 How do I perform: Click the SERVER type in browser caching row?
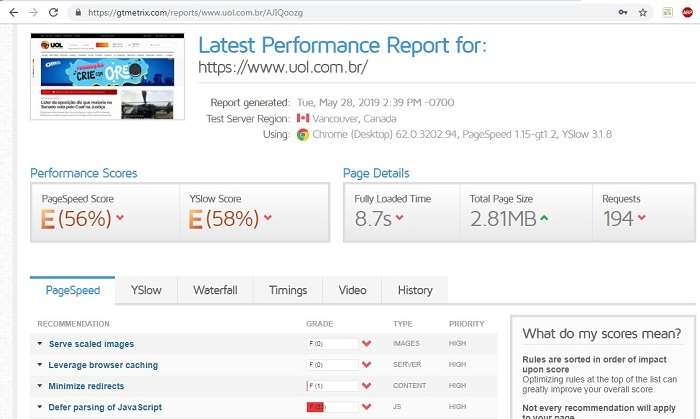point(407,365)
